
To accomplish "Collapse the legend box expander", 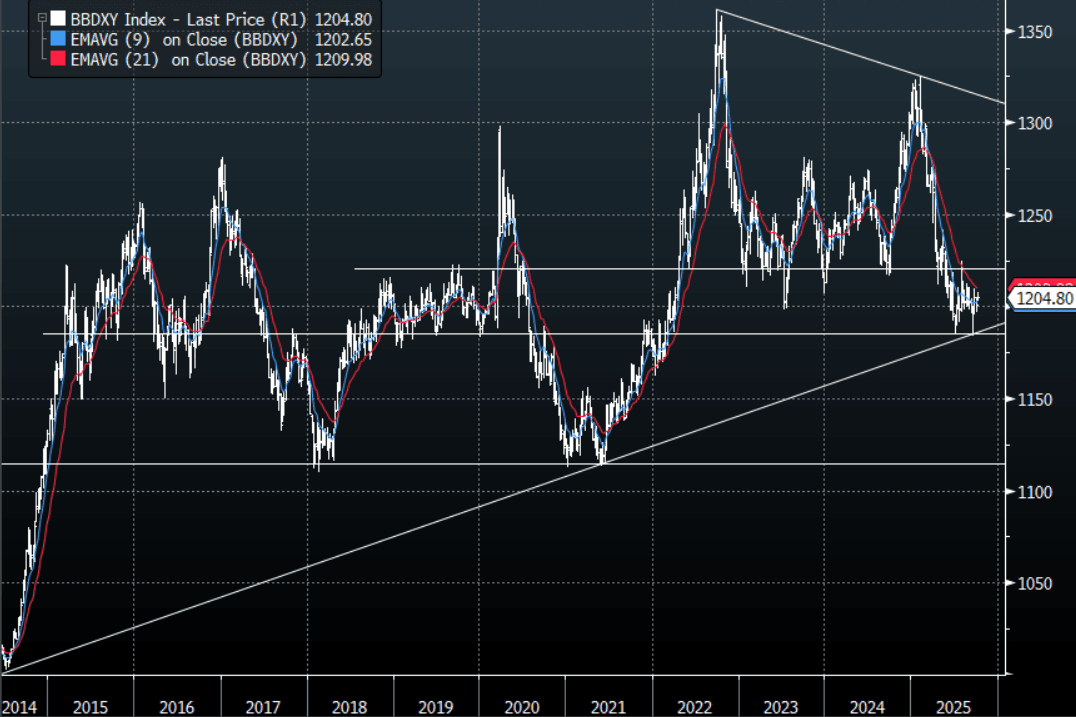I will pyautogui.click(x=42, y=18).
